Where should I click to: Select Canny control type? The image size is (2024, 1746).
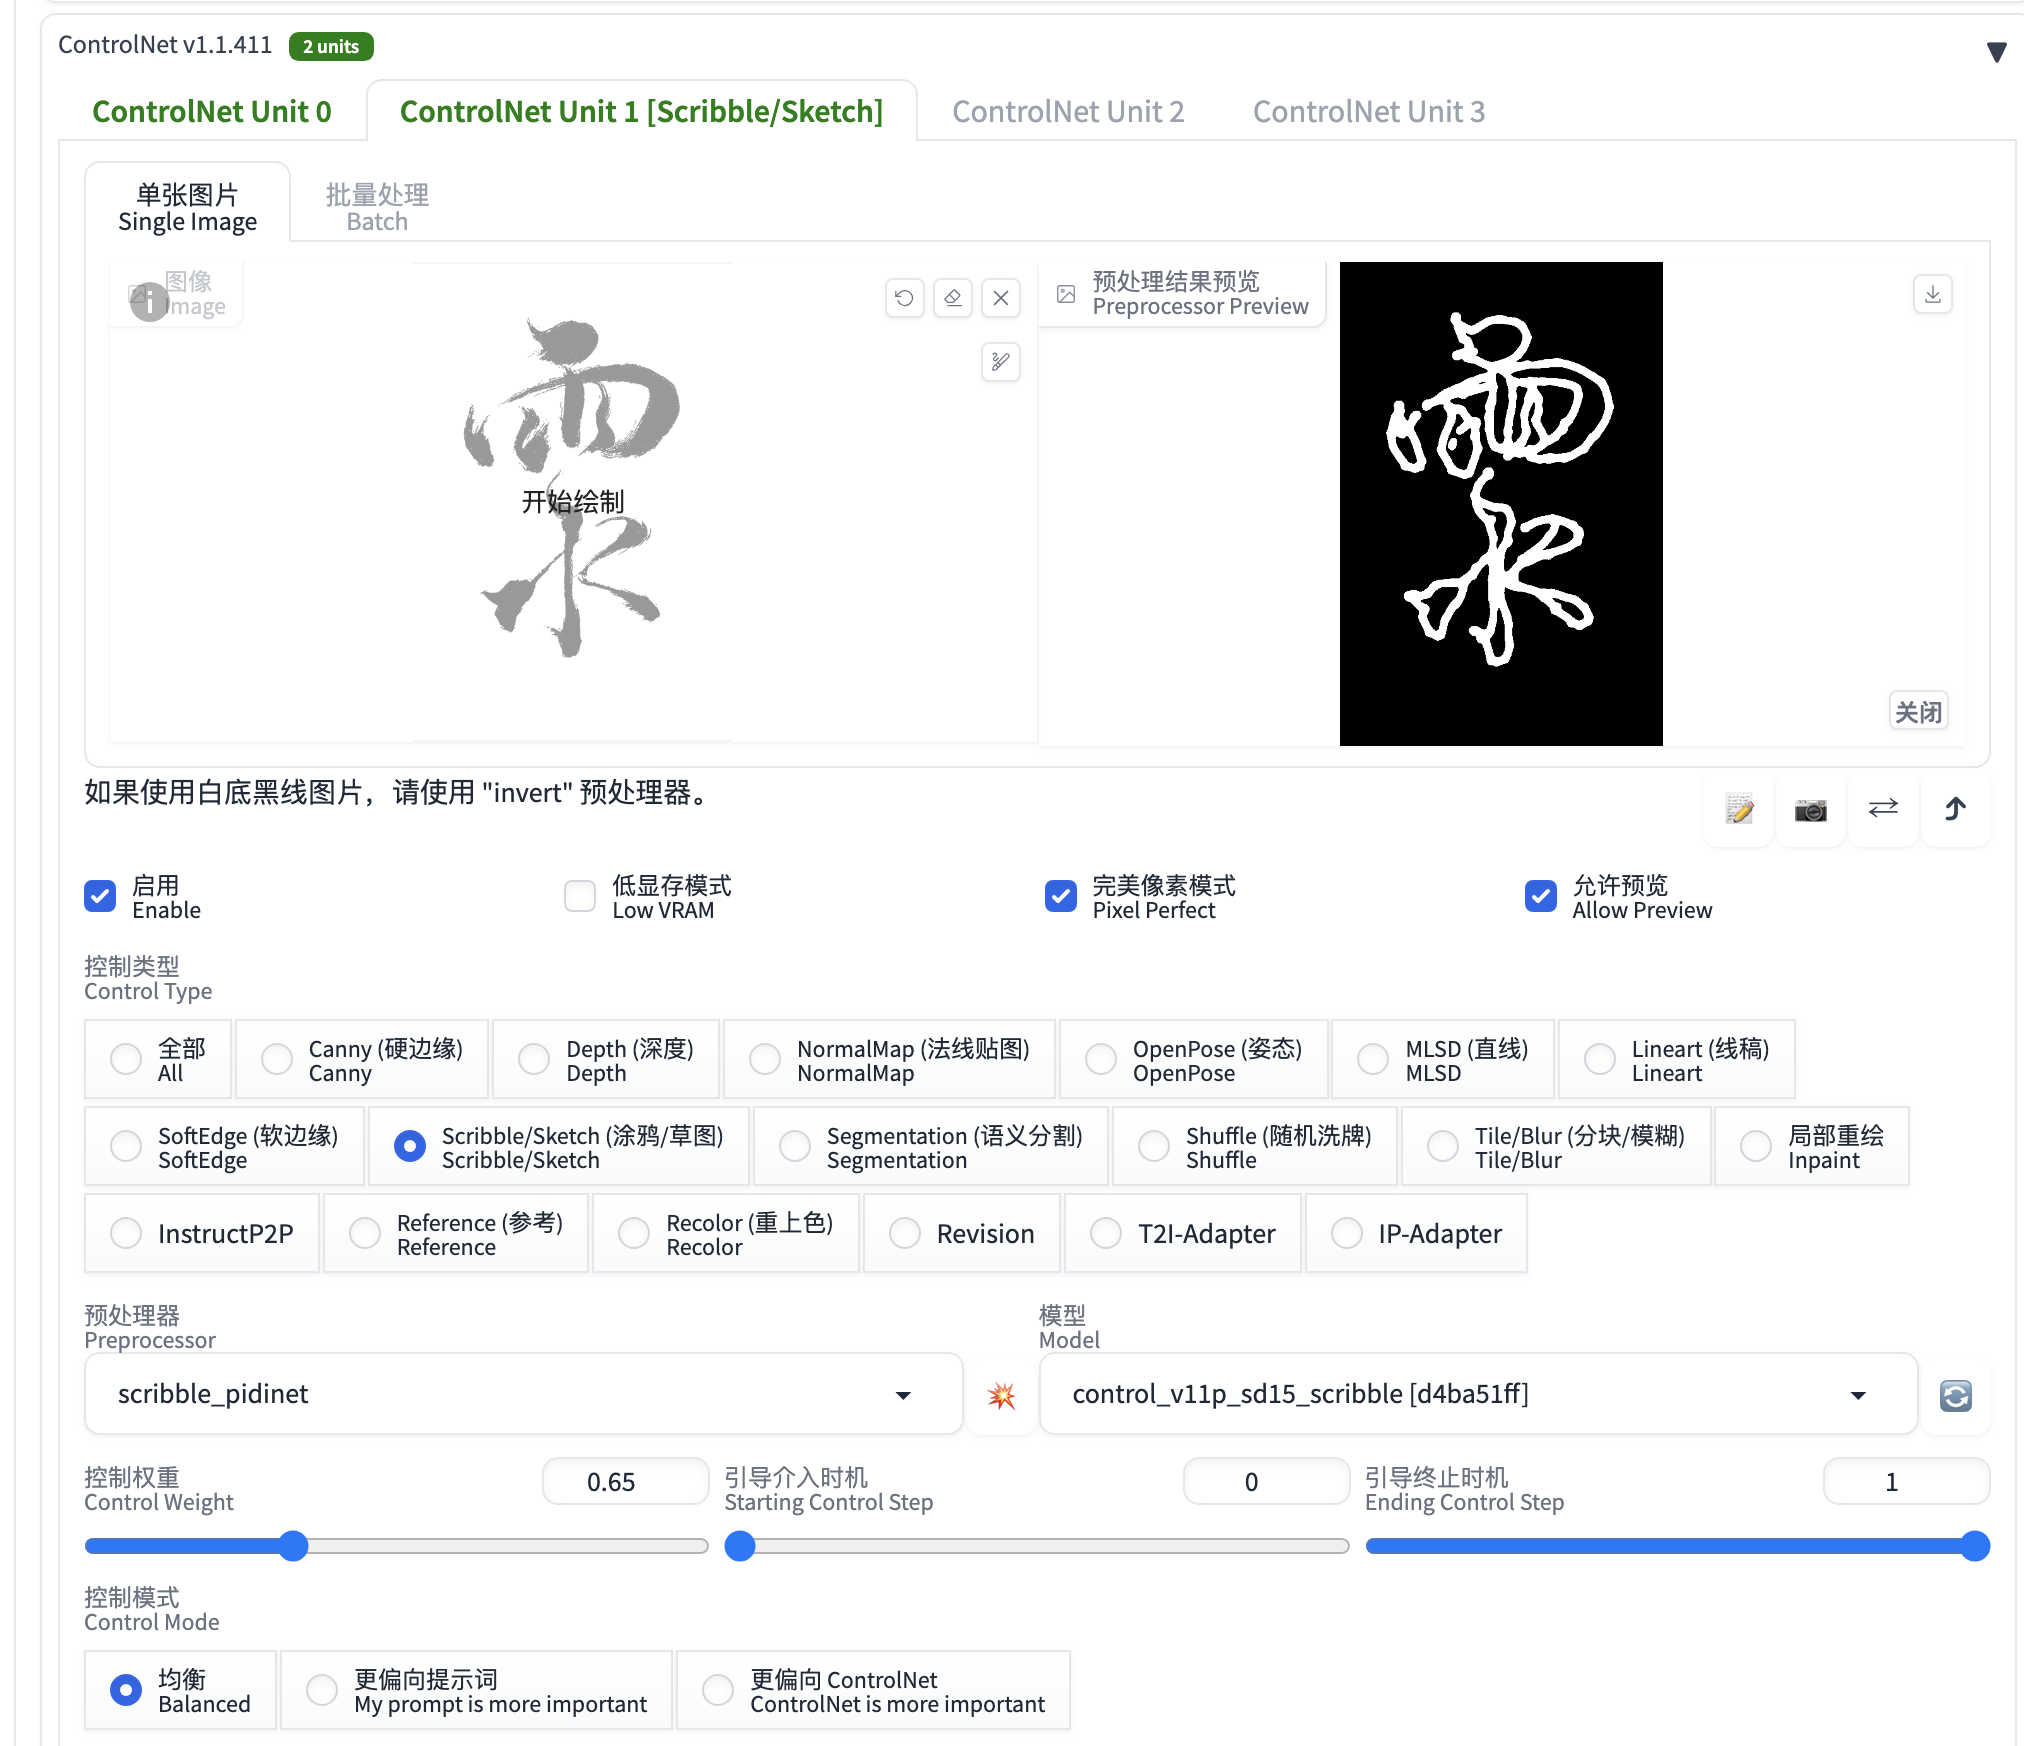[x=362, y=1060]
